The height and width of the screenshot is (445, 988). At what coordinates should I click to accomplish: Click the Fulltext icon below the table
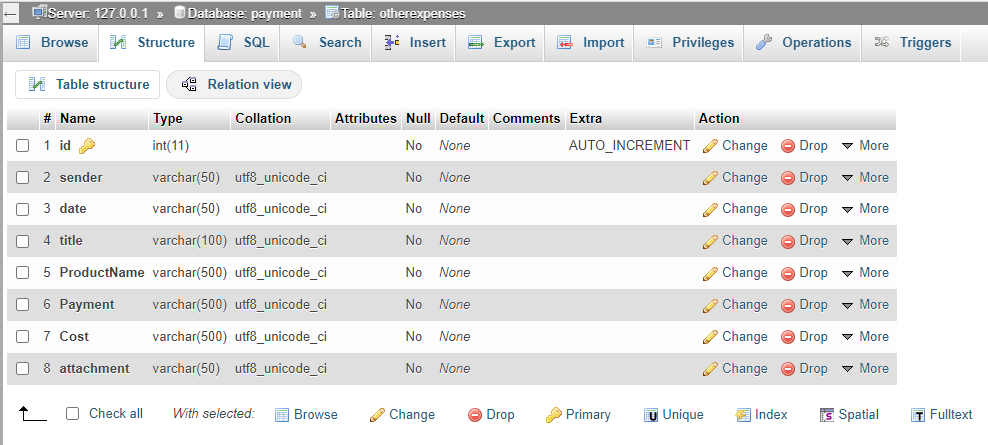[x=918, y=415]
